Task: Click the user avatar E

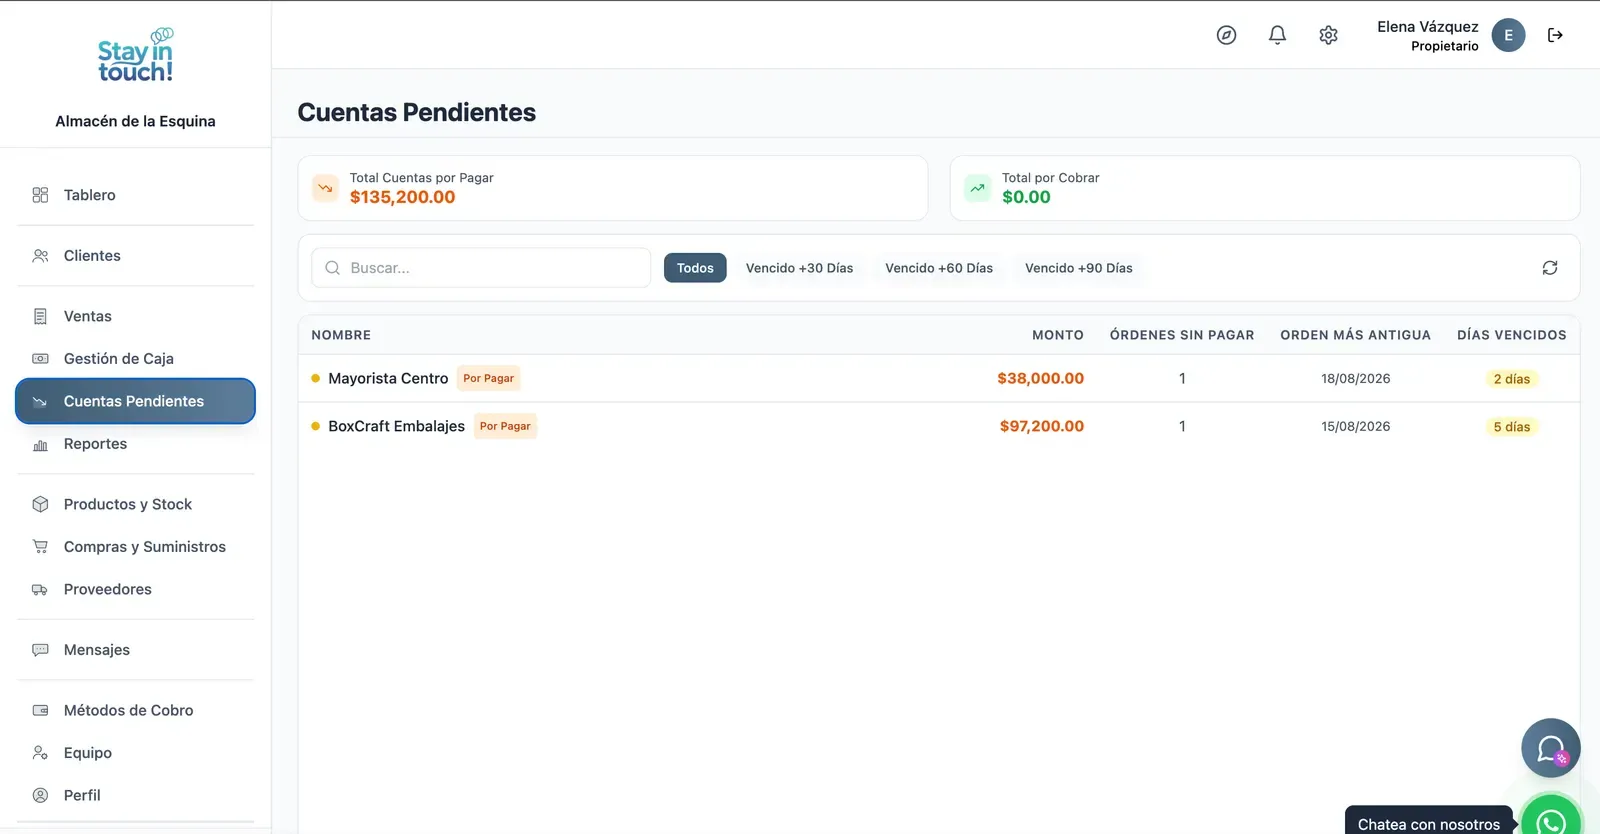Action: [x=1508, y=35]
